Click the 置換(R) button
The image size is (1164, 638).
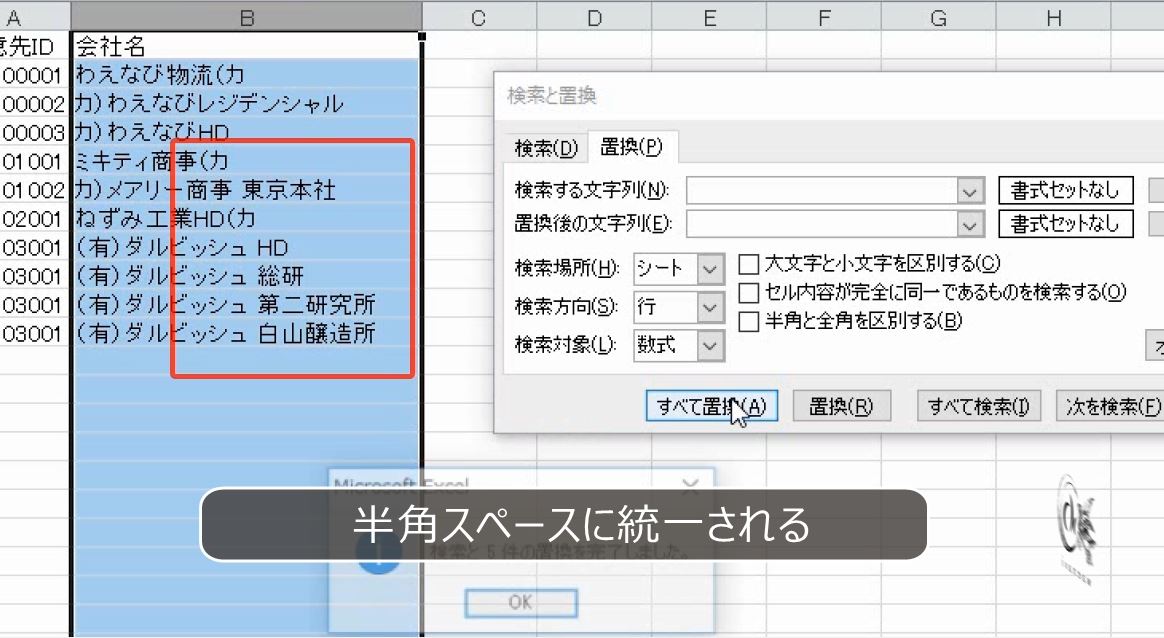tap(841, 406)
